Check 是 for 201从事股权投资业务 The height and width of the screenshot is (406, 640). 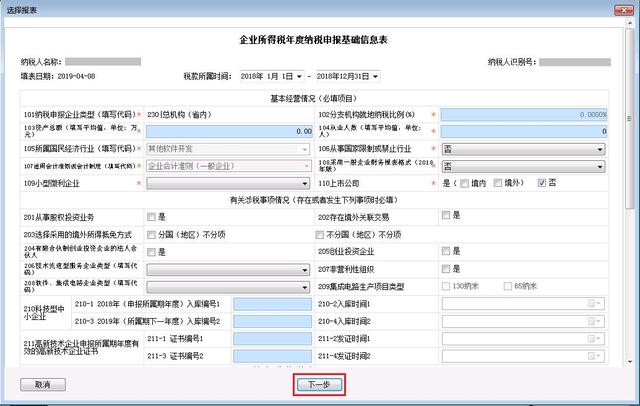151,217
